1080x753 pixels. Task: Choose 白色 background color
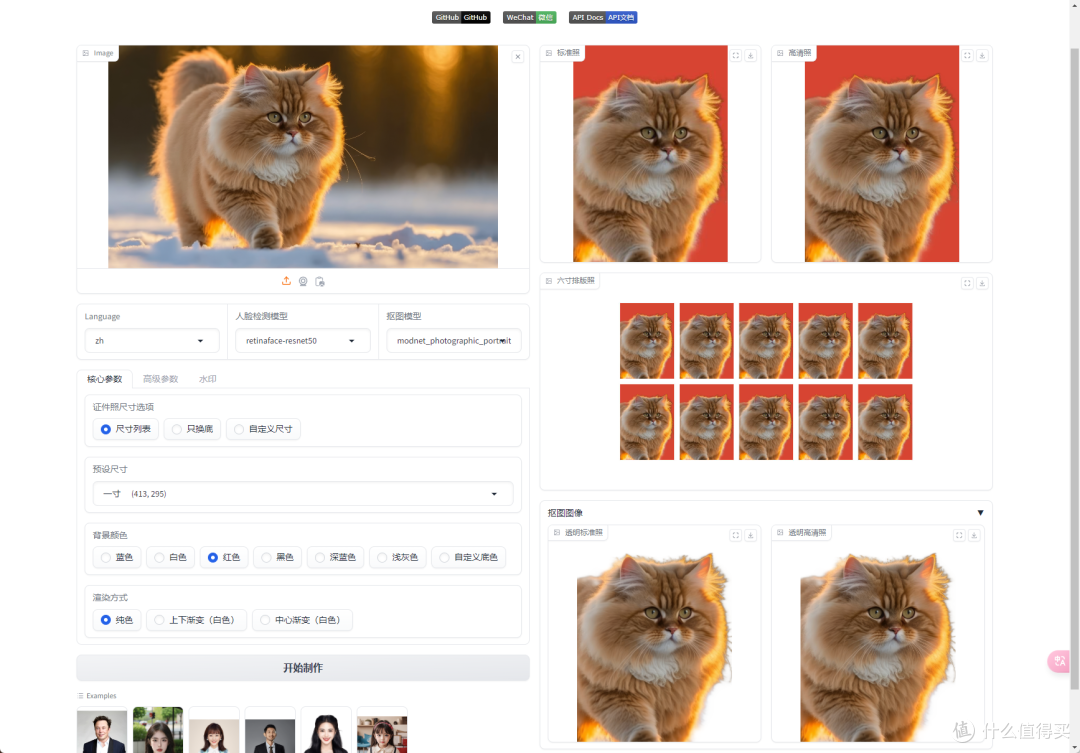tap(170, 557)
